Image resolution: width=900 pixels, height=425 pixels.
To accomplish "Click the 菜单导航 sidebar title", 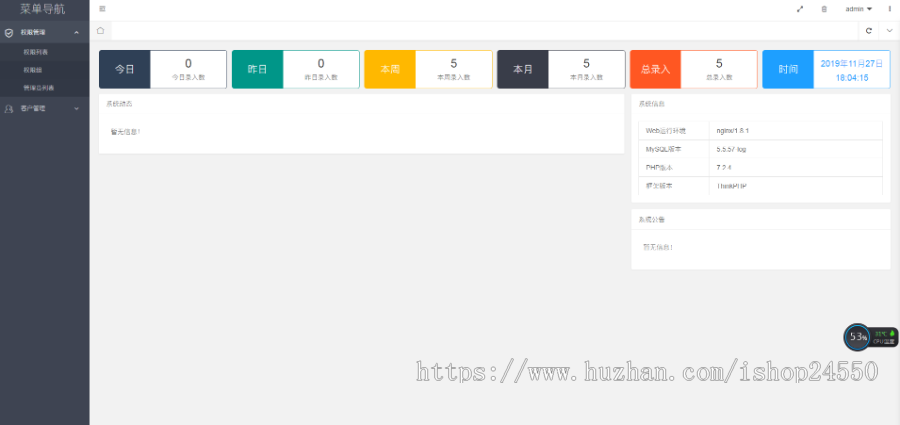I will 43,9.
